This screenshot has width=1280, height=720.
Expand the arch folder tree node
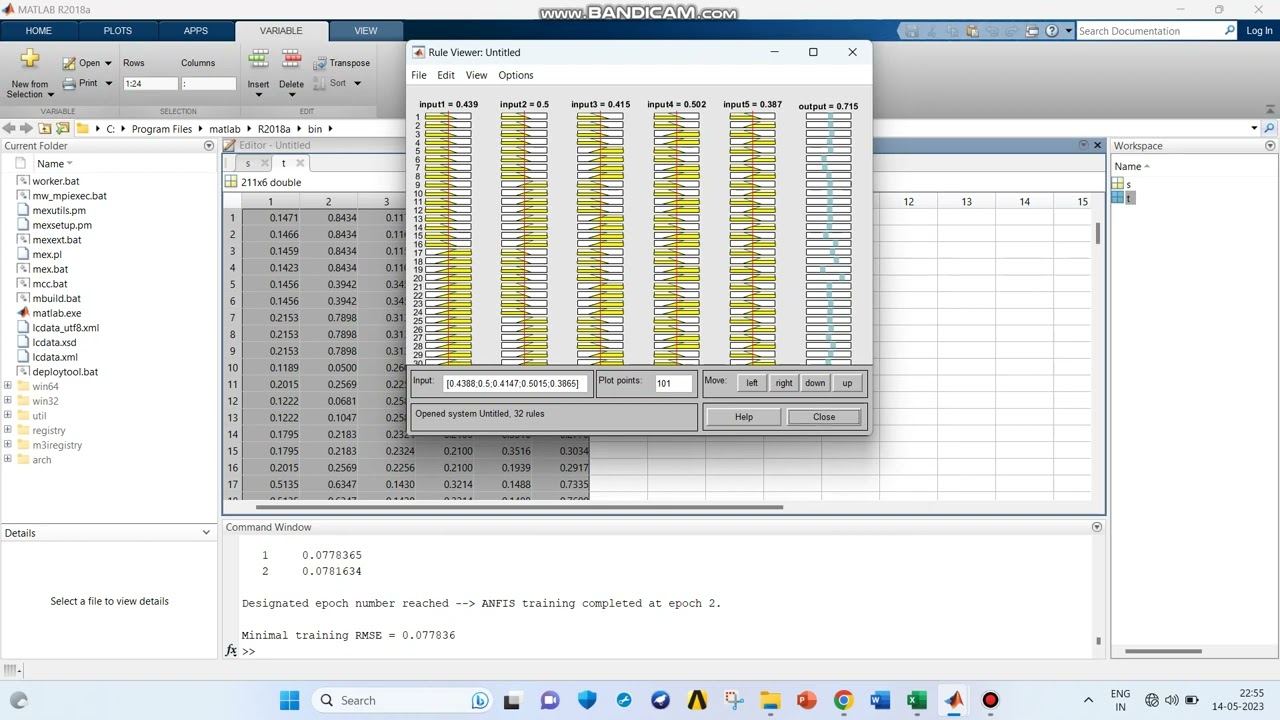[8, 460]
